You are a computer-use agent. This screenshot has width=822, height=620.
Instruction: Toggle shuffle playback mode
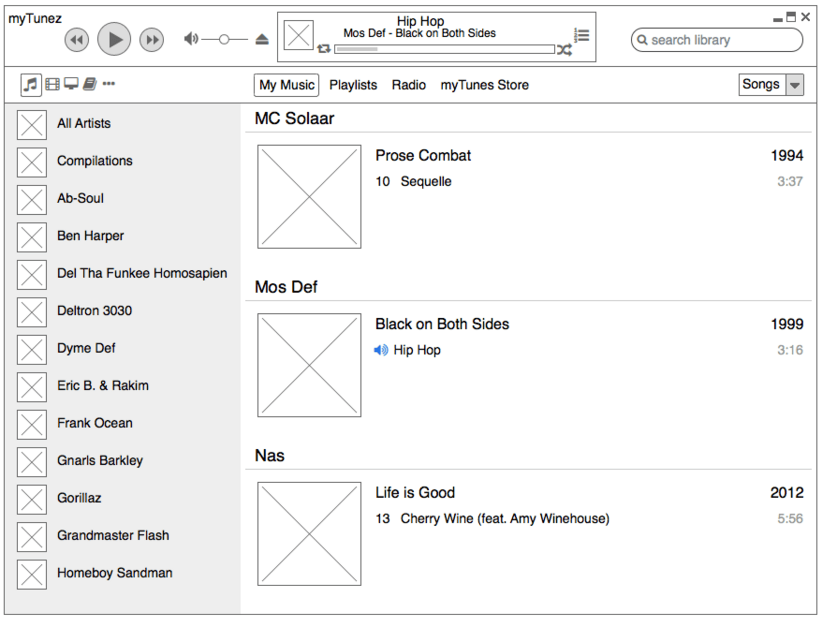[x=565, y=49]
